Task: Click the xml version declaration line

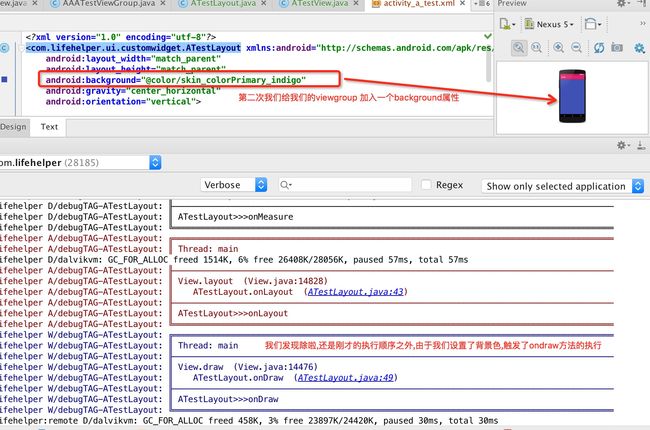Action: click(121, 37)
